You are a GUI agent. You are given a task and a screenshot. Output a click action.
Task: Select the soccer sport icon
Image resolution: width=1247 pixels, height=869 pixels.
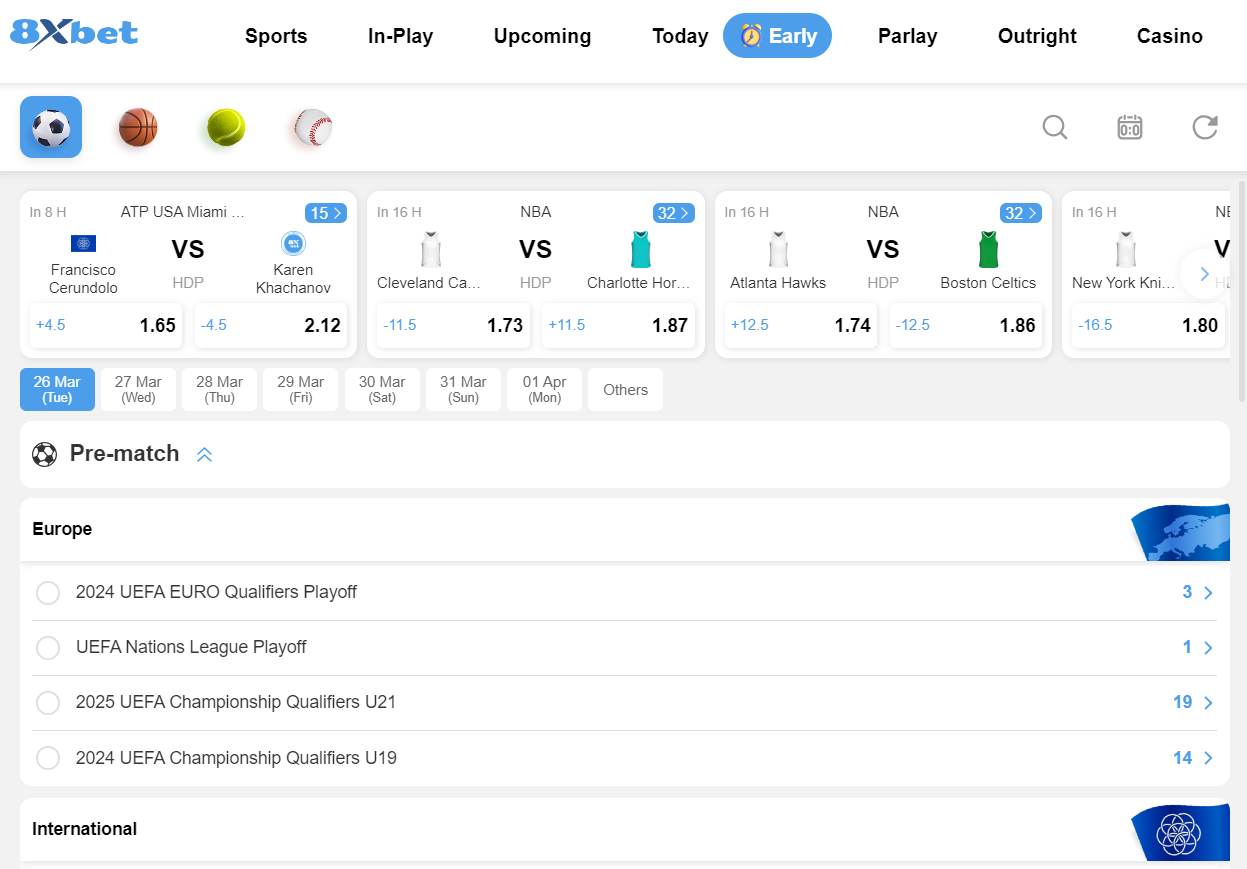tap(51, 127)
